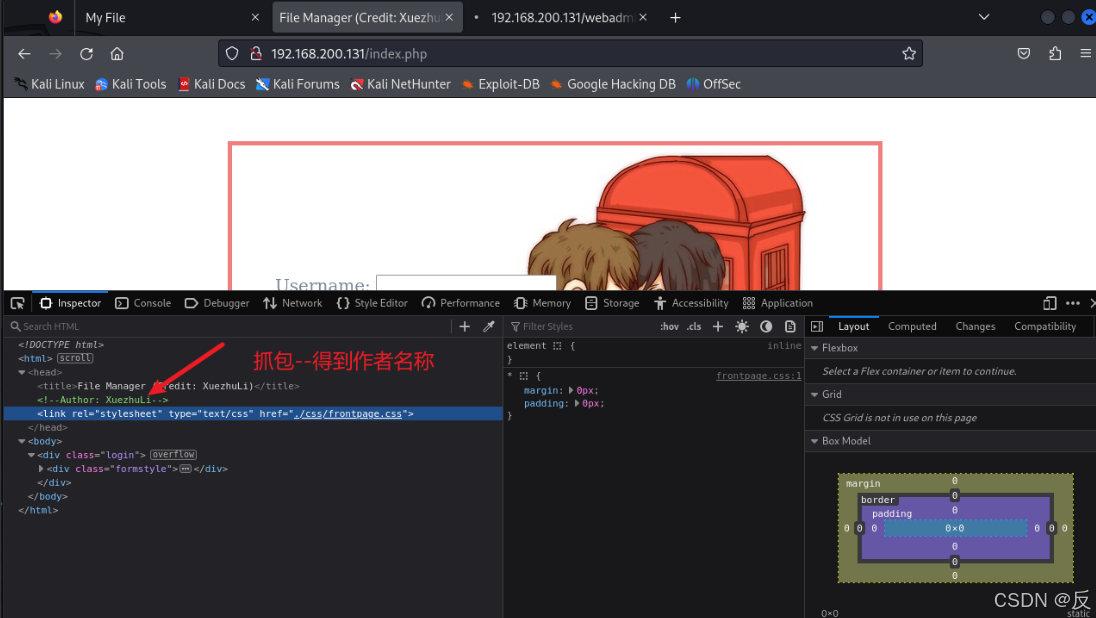The height and width of the screenshot is (618, 1096).
Task: Open the Kali Forums bookmark
Action: click(x=298, y=84)
